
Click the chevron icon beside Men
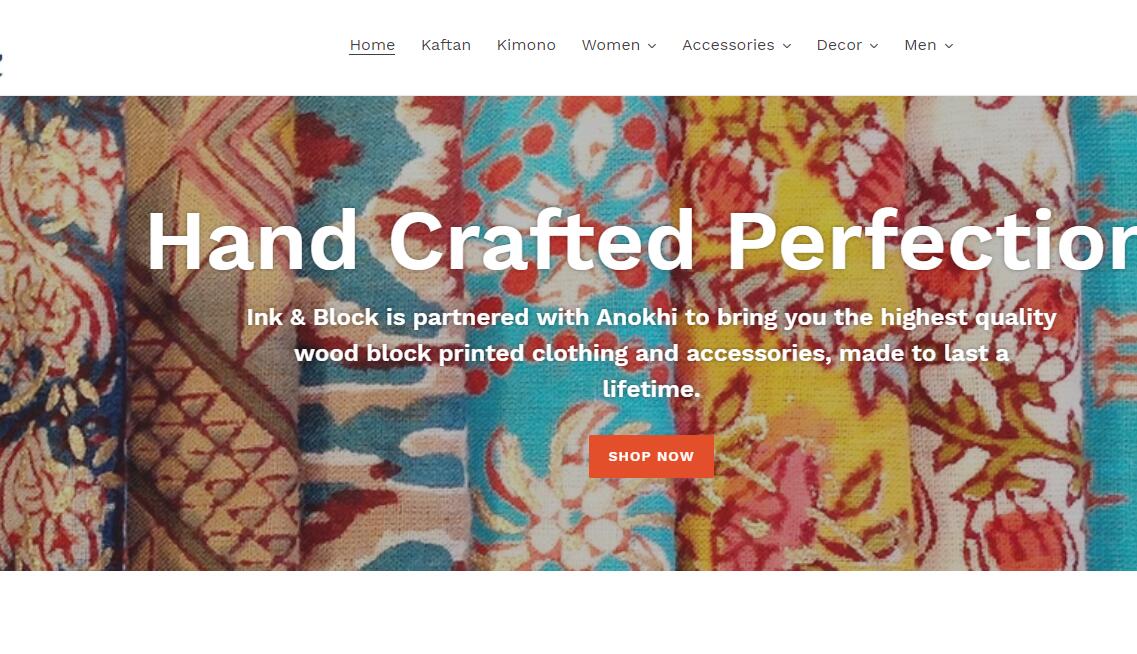pyautogui.click(x=948, y=46)
